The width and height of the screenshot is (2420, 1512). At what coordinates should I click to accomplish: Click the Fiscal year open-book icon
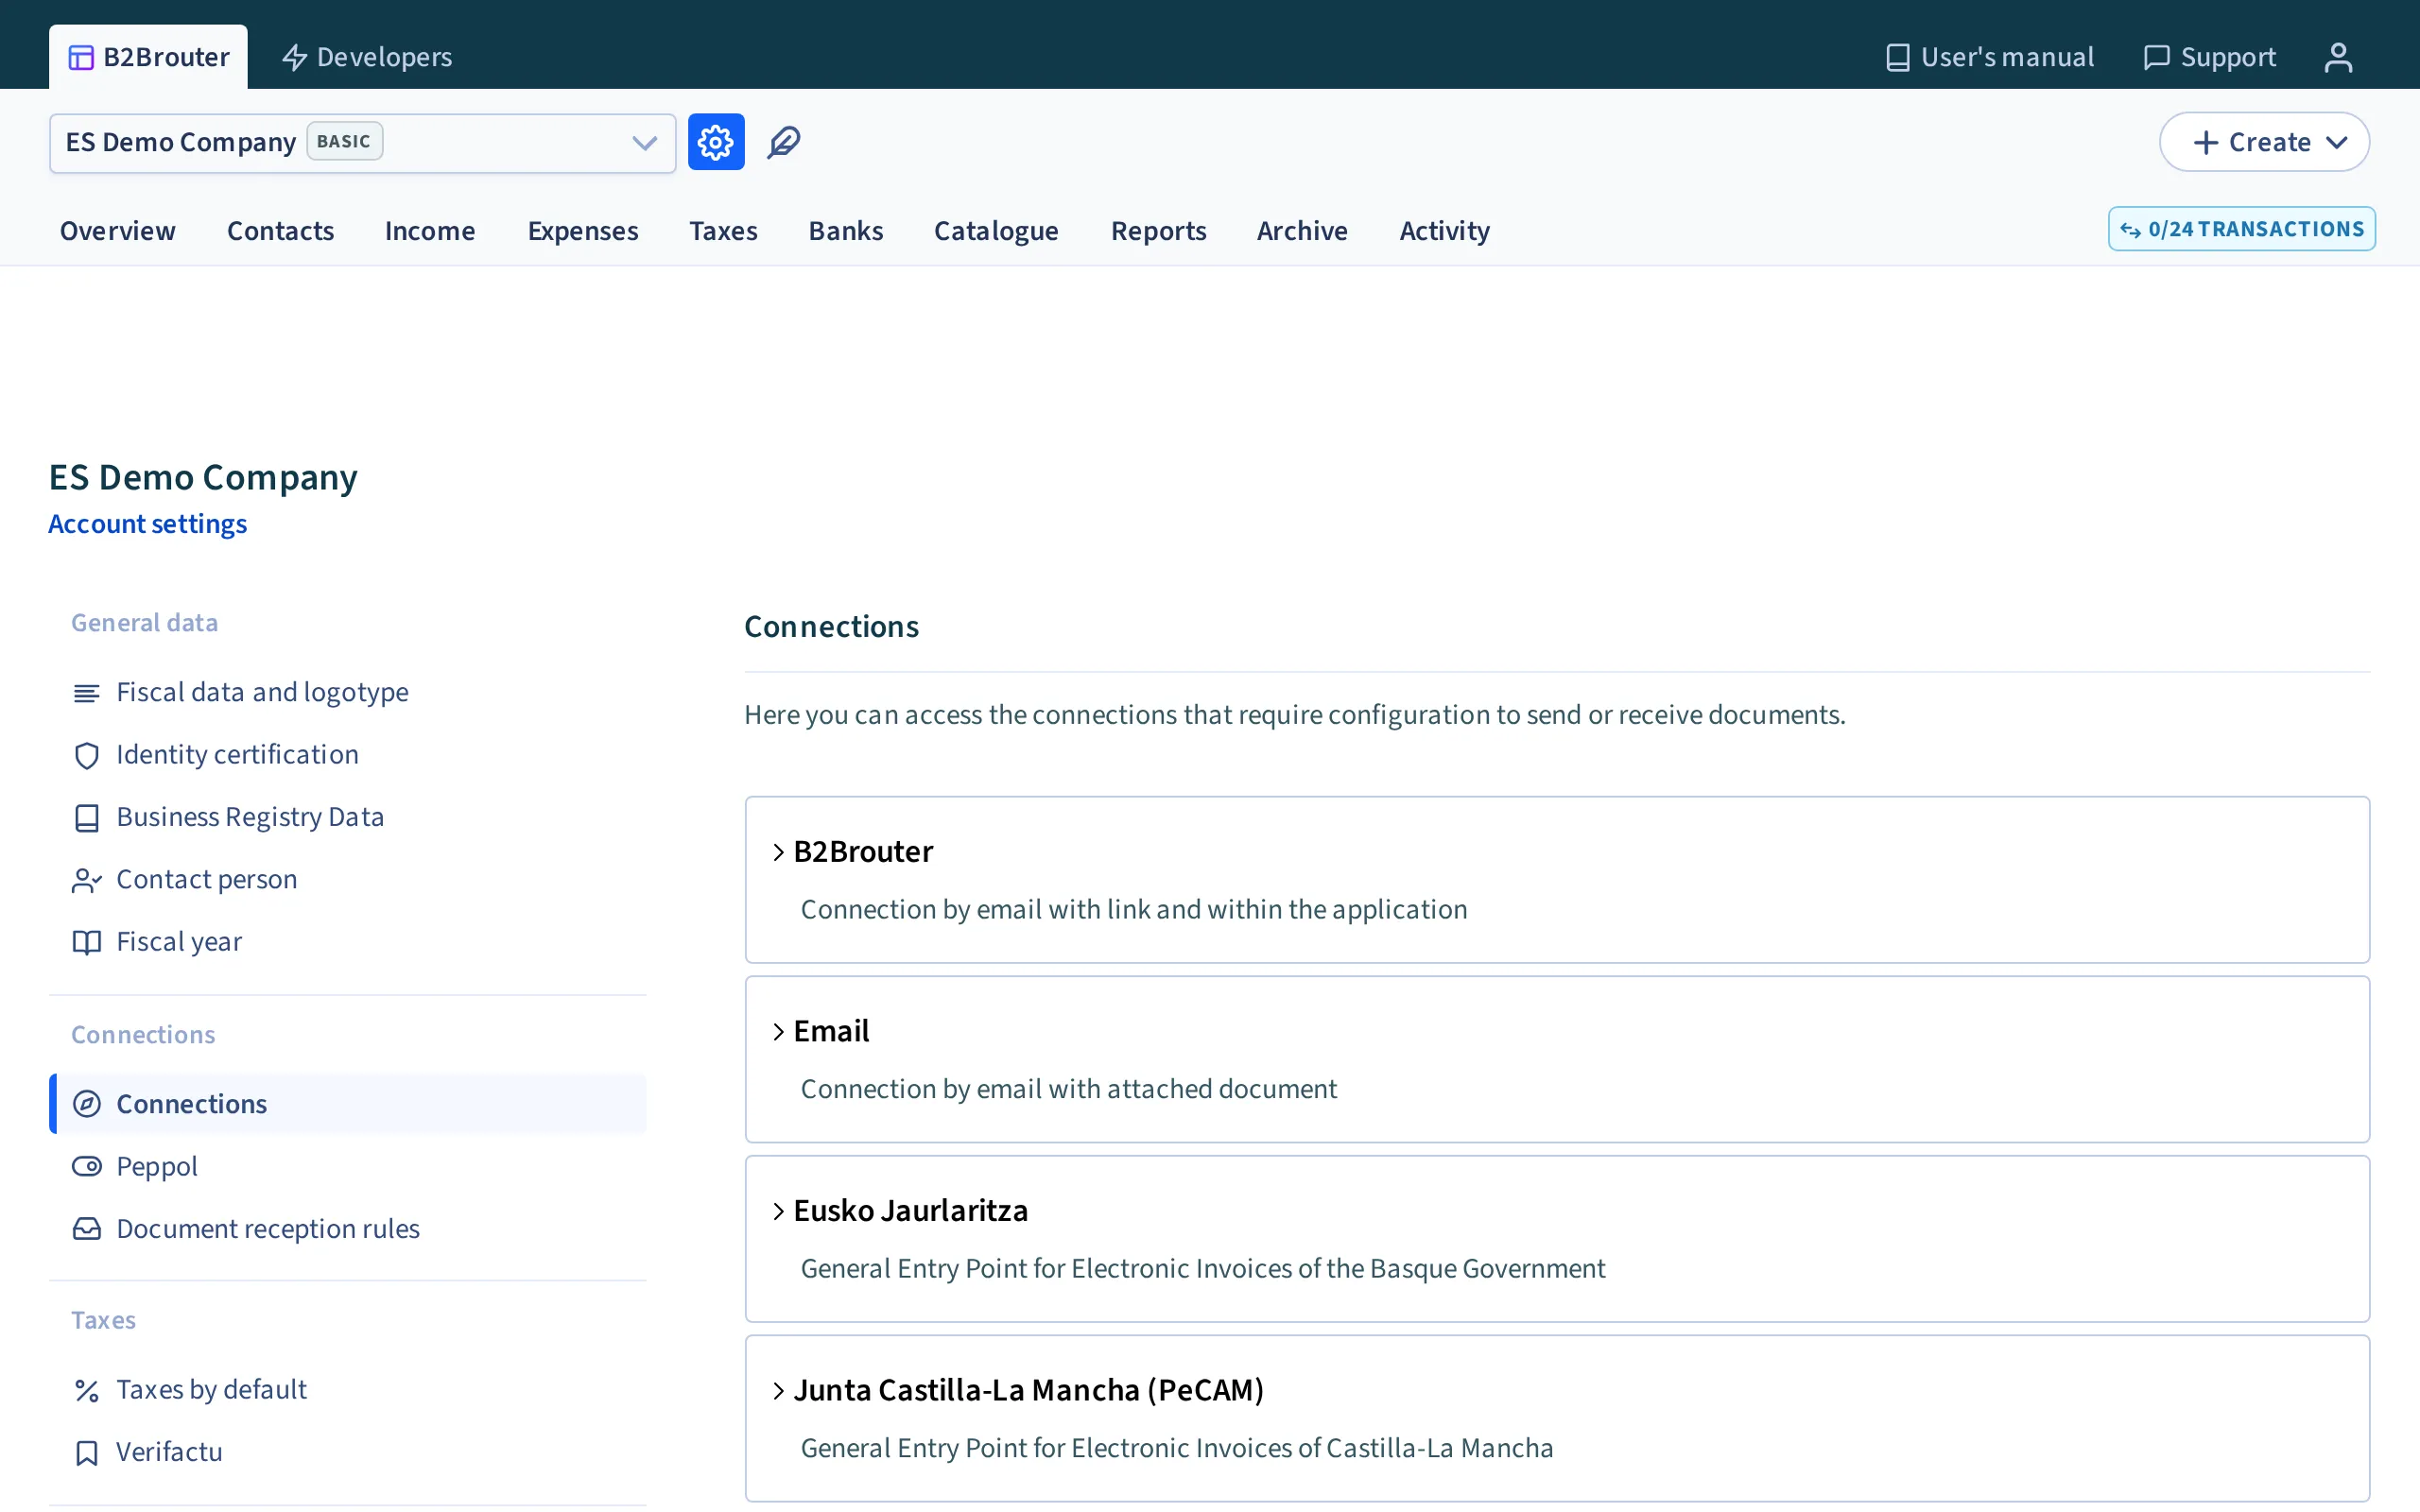87,942
